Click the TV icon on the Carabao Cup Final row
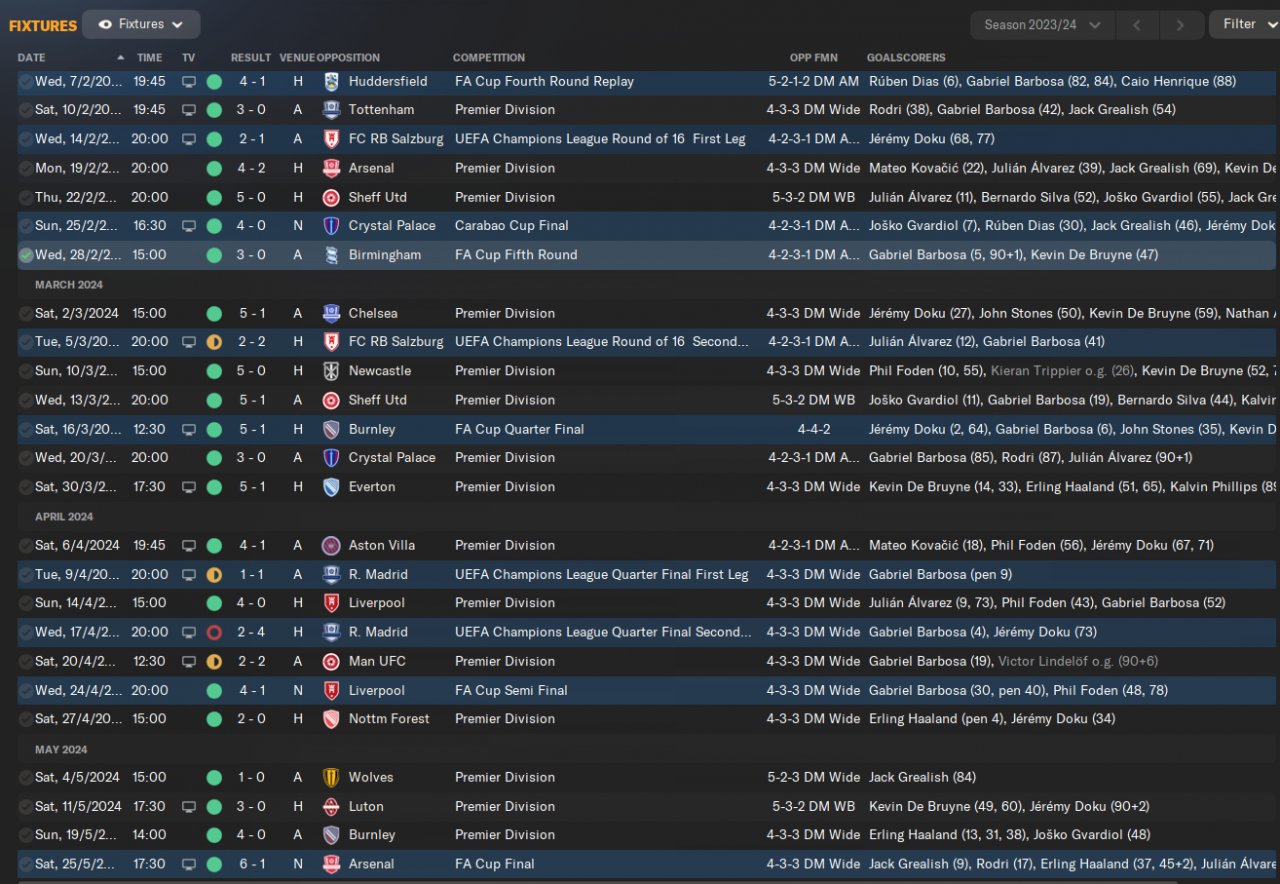Viewport: 1280px width, 884px height. [x=189, y=226]
